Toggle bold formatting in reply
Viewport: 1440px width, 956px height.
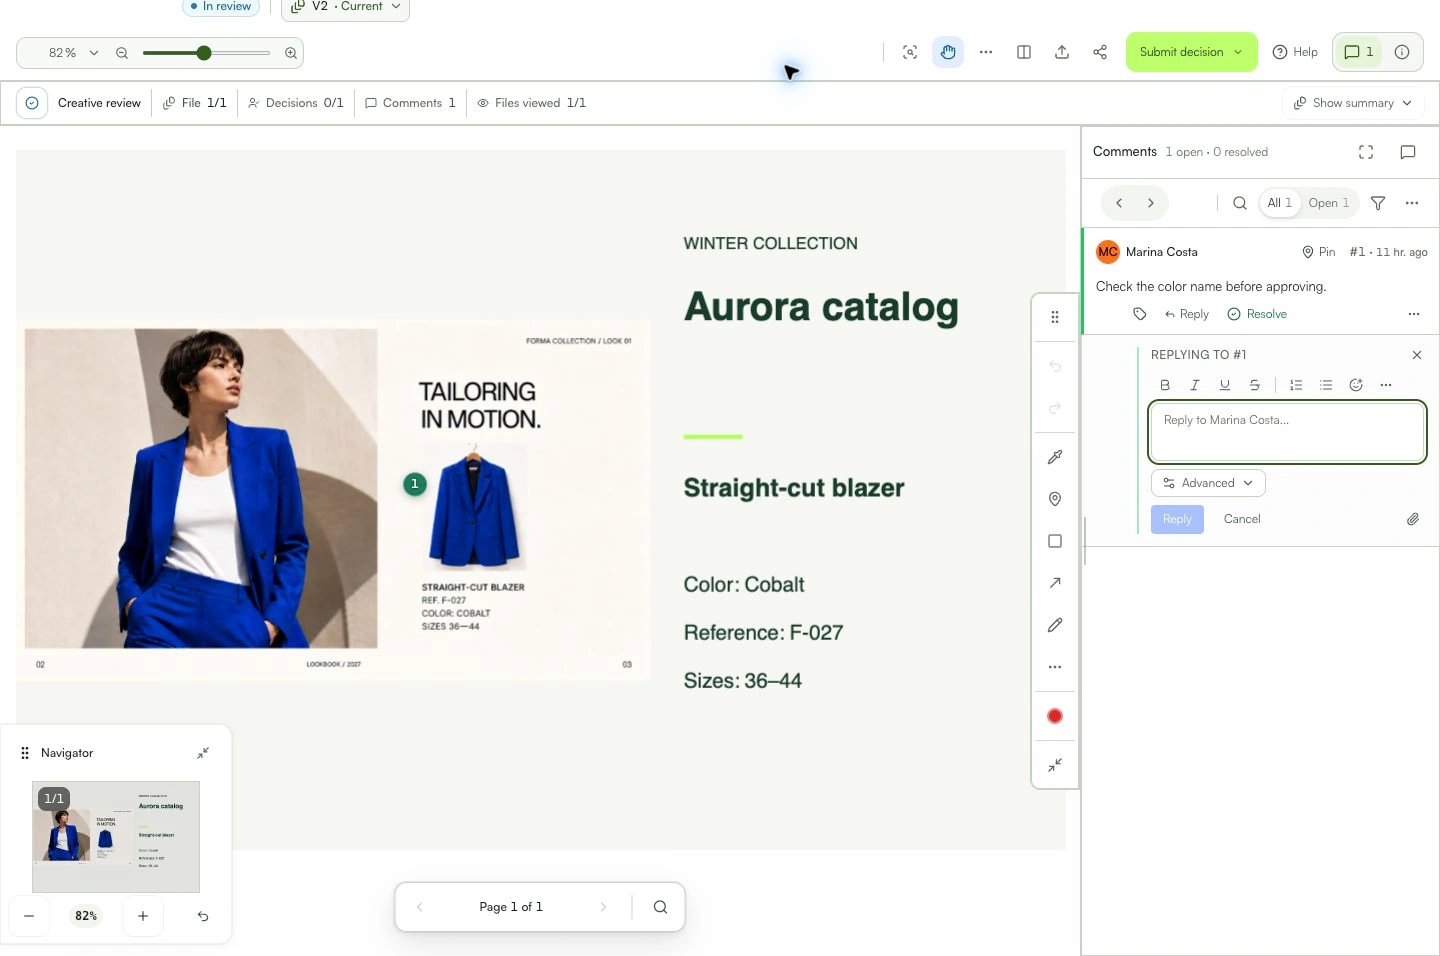click(1164, 385)
